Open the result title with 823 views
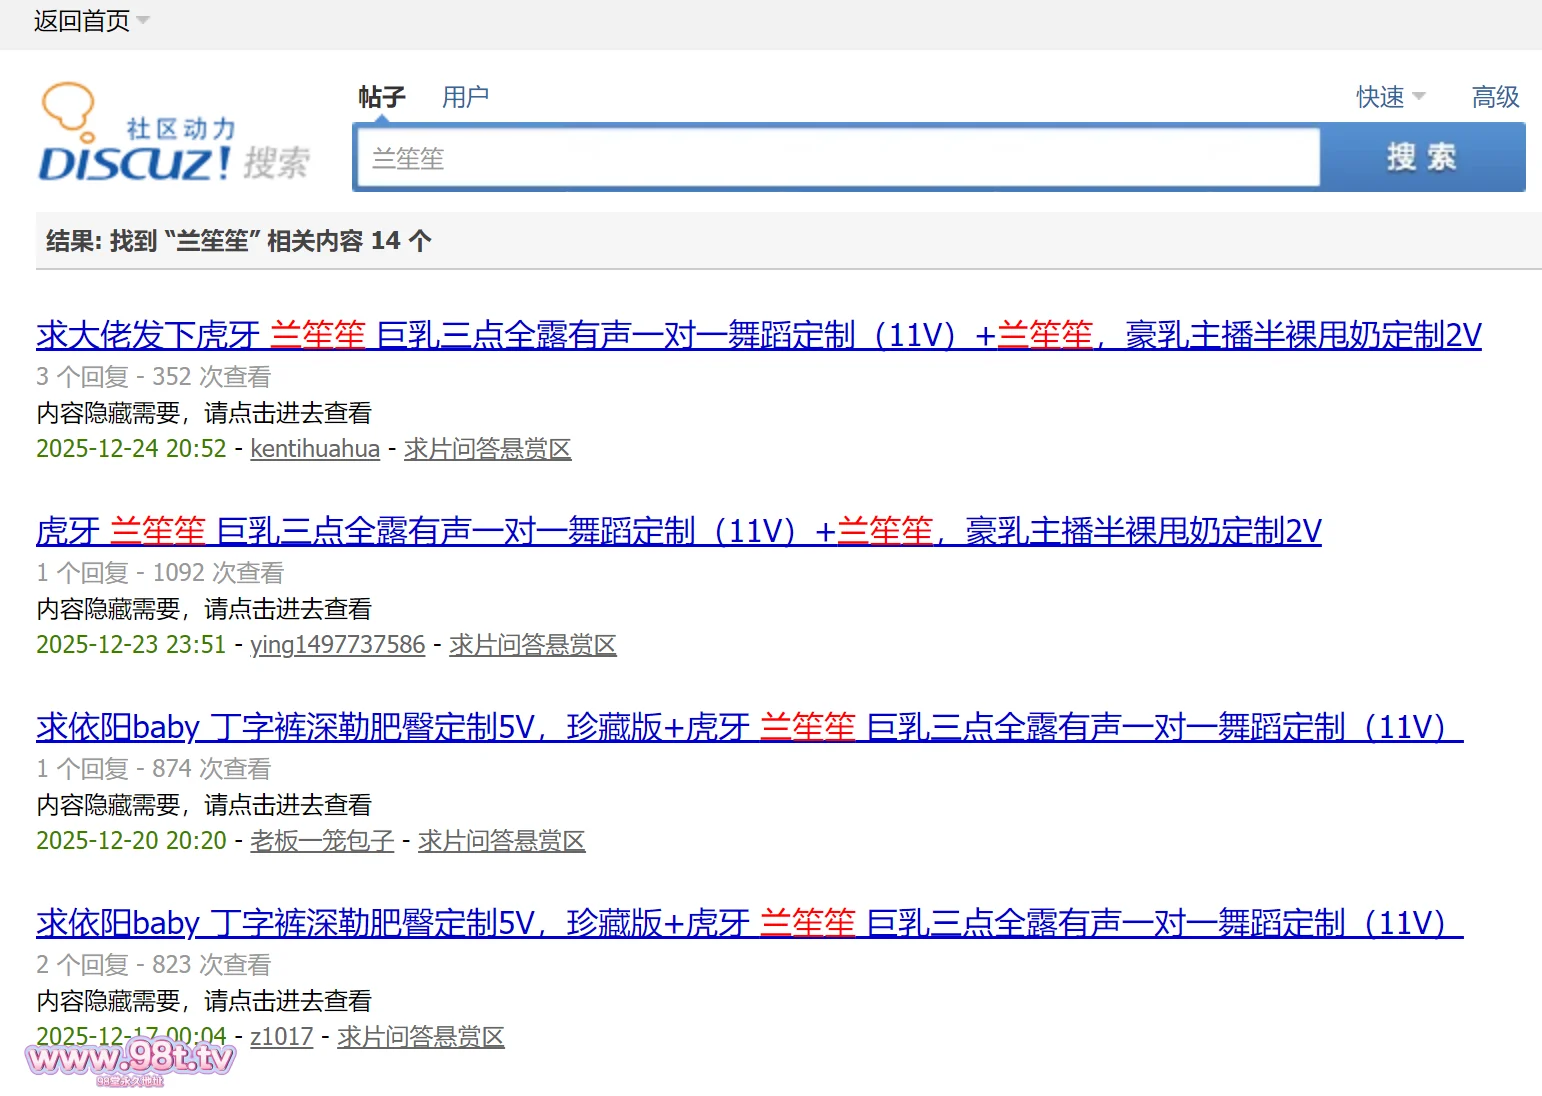The height and width of the screenshot is (1096, 1542). coord(749,923)
